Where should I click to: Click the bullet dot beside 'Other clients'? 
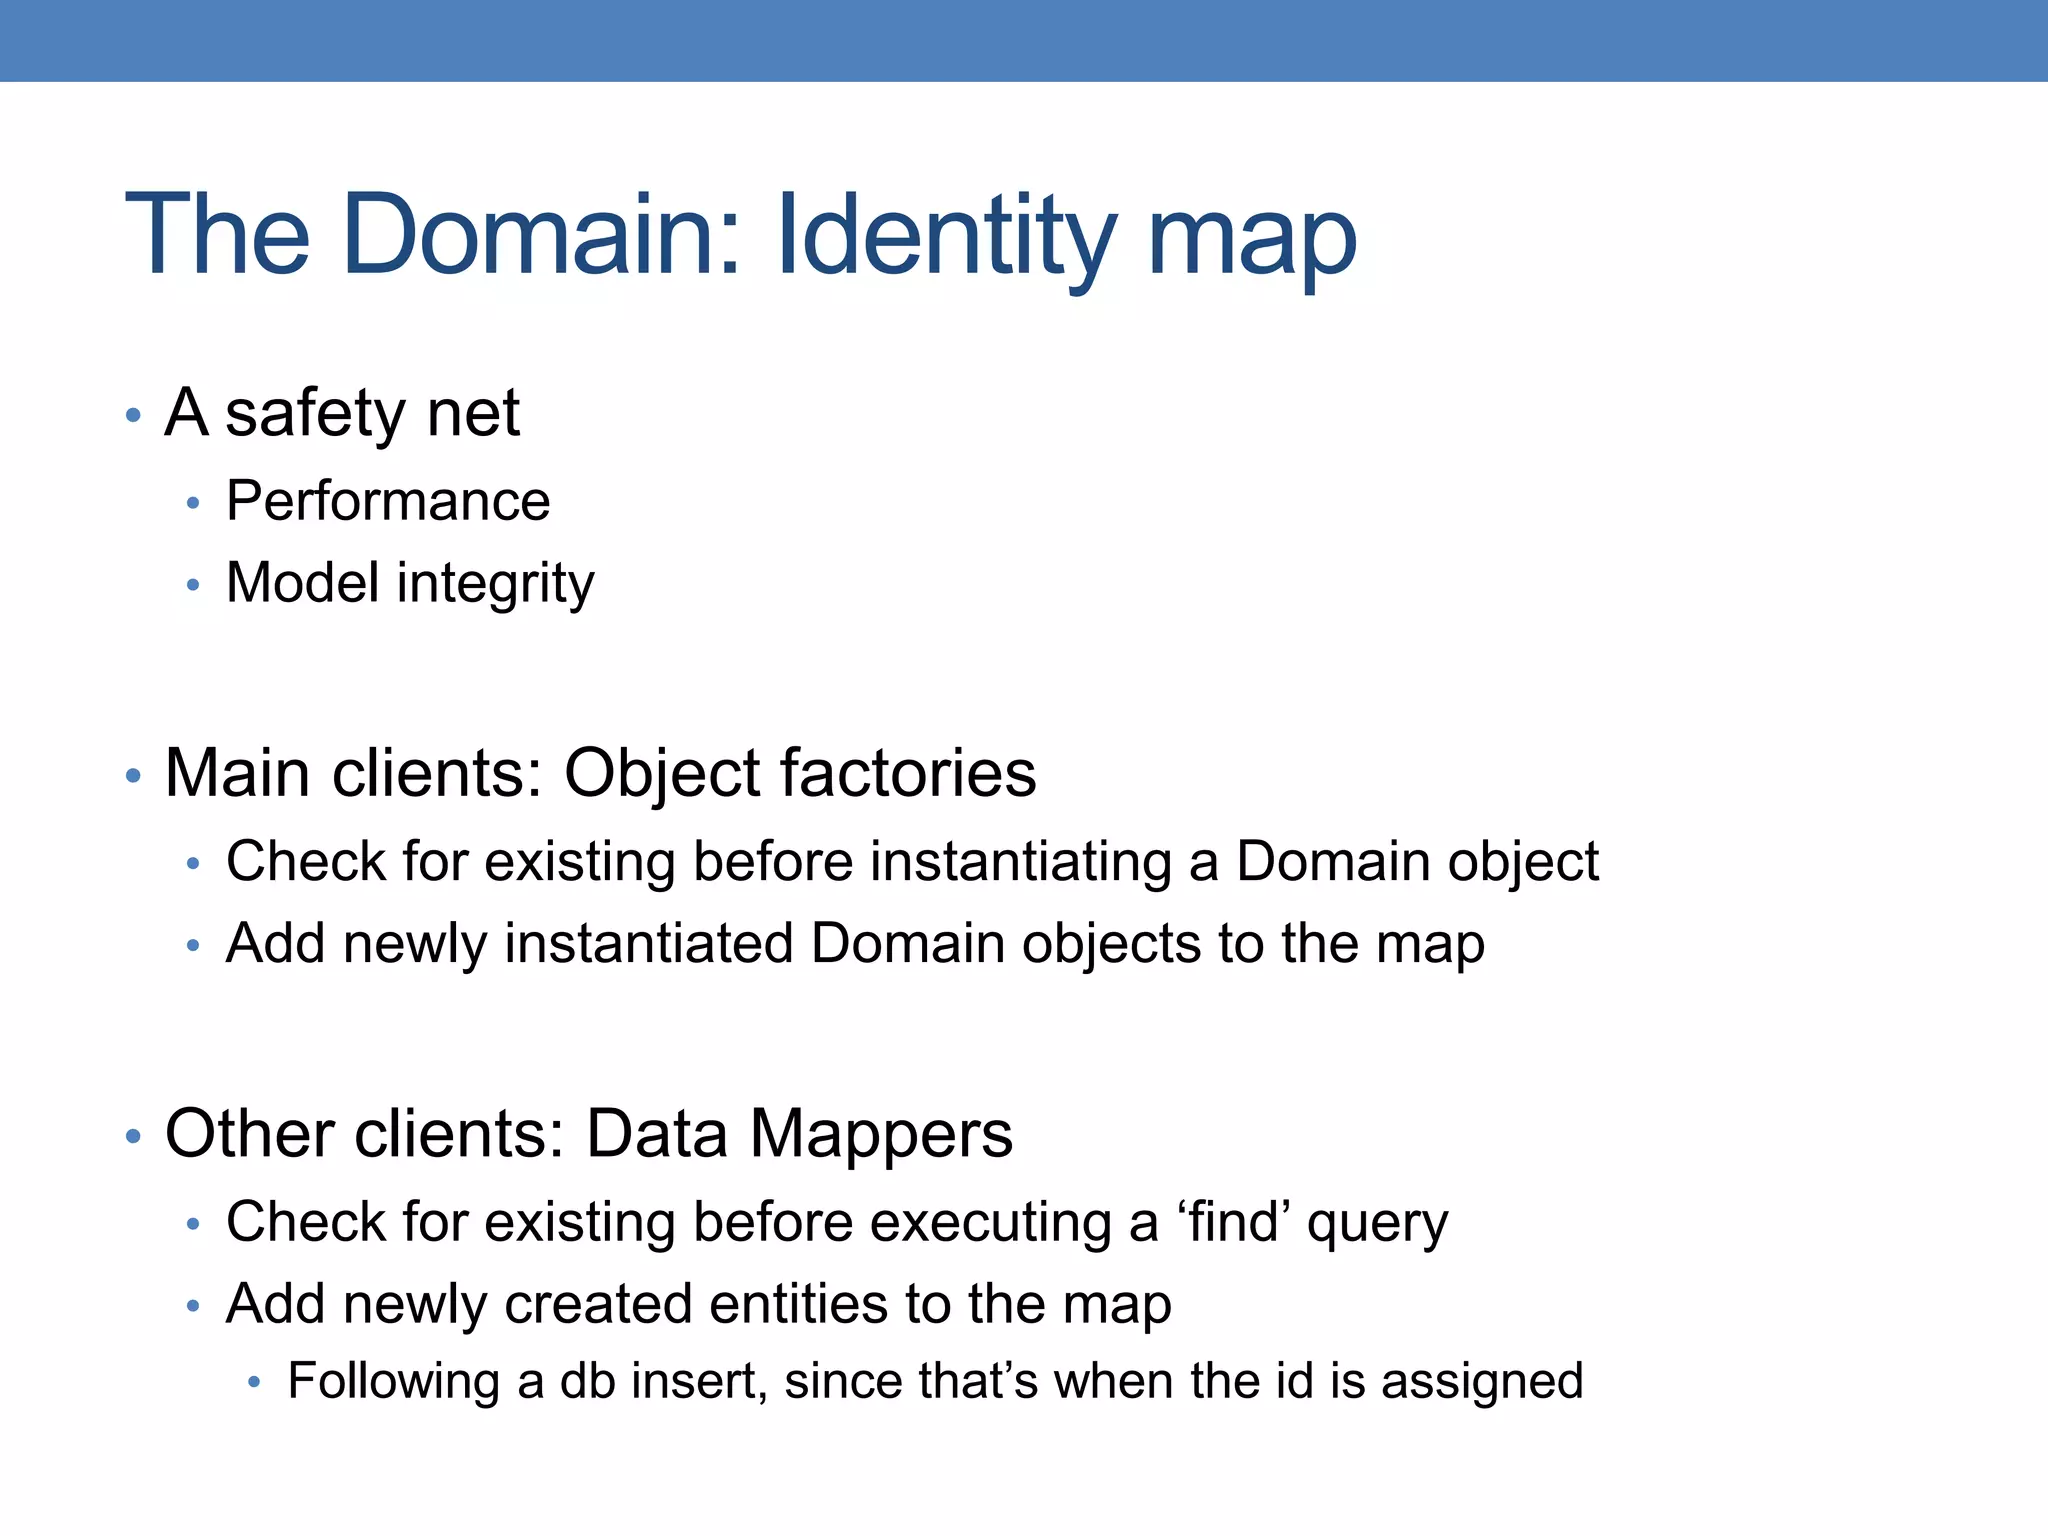pos(133,1137)
